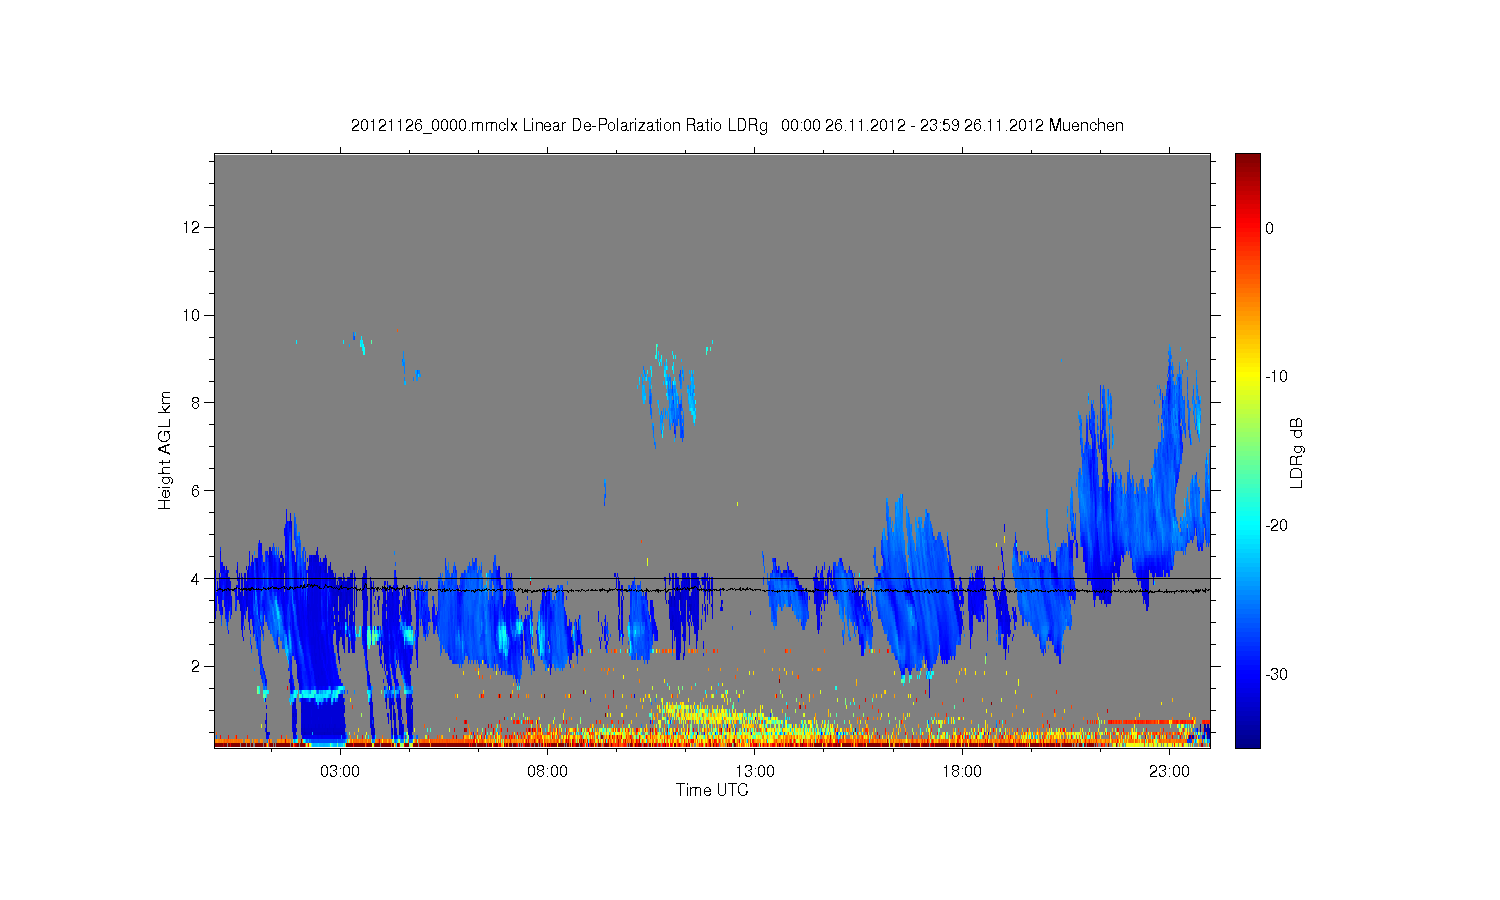The width and height of the screenshot is (1500, 900).
Task: Click the colorbar value 0
Action: (x=1270, y=228)
